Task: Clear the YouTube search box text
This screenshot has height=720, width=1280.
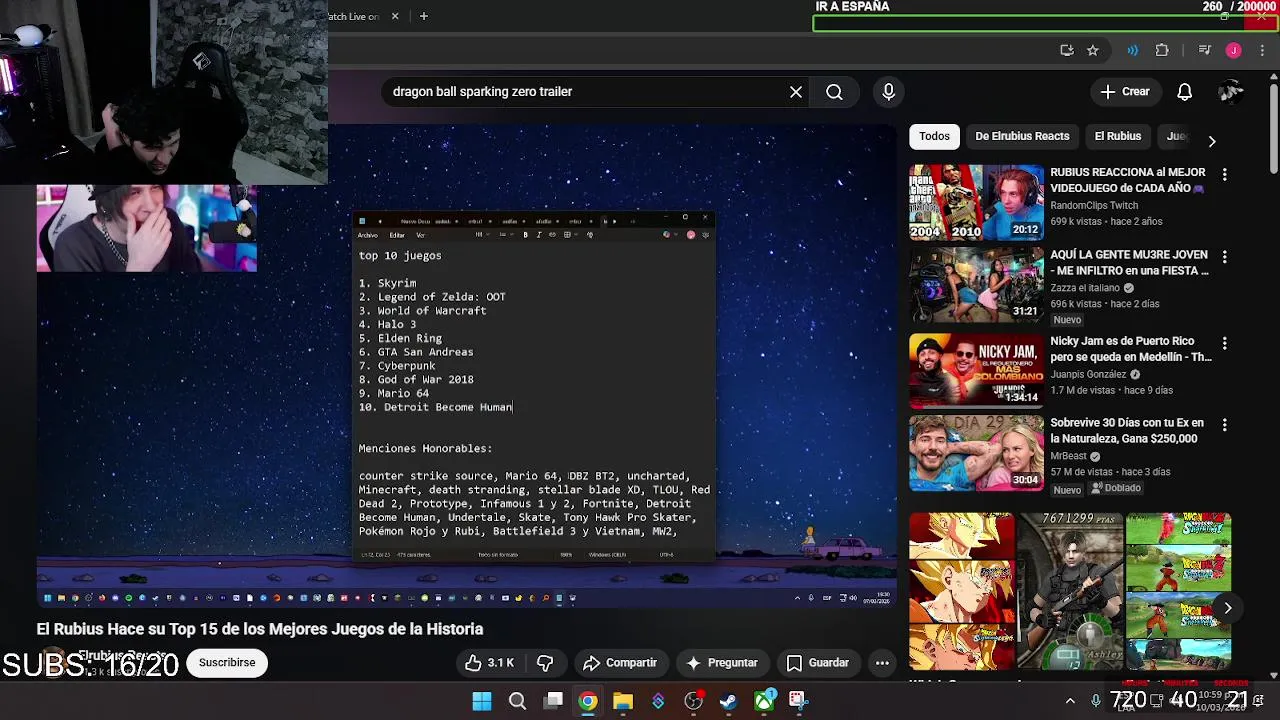Action: pyautogui.click(x=796, y=92)
